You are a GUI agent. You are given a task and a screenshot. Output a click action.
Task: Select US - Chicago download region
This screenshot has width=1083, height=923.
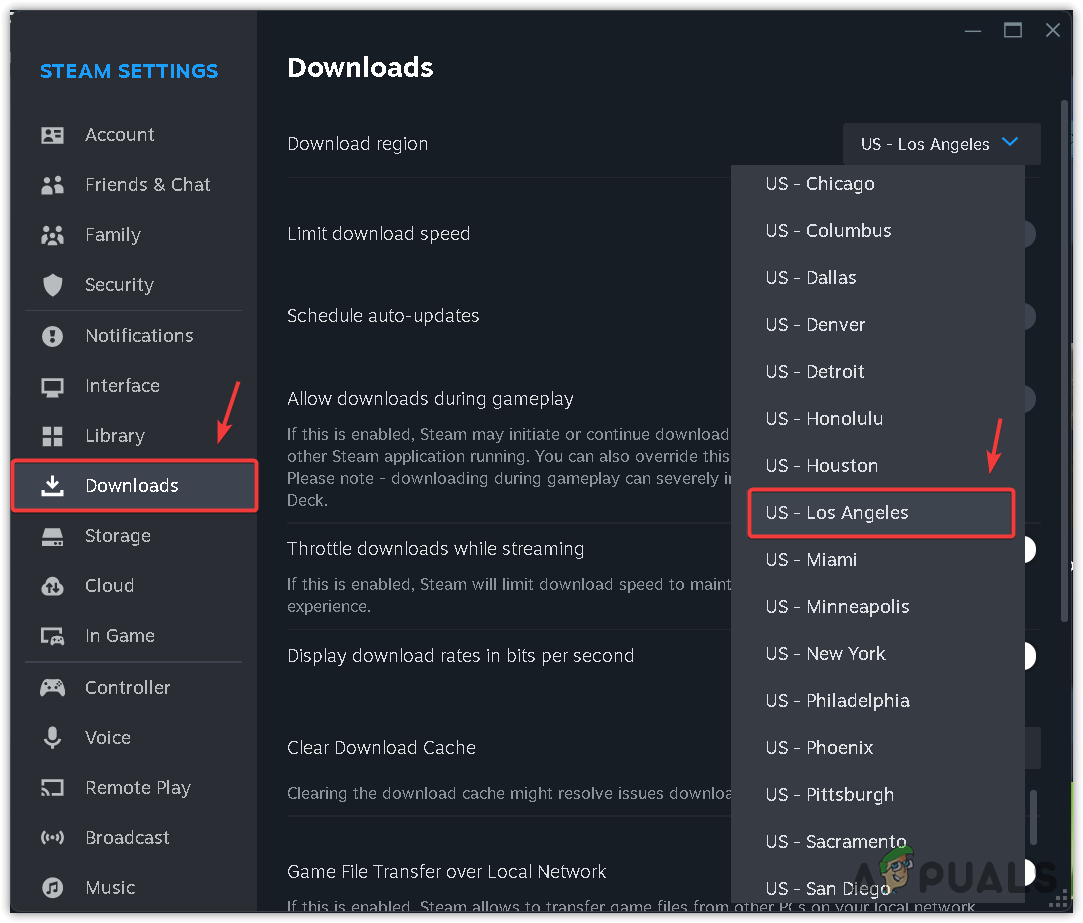[820, 184]
